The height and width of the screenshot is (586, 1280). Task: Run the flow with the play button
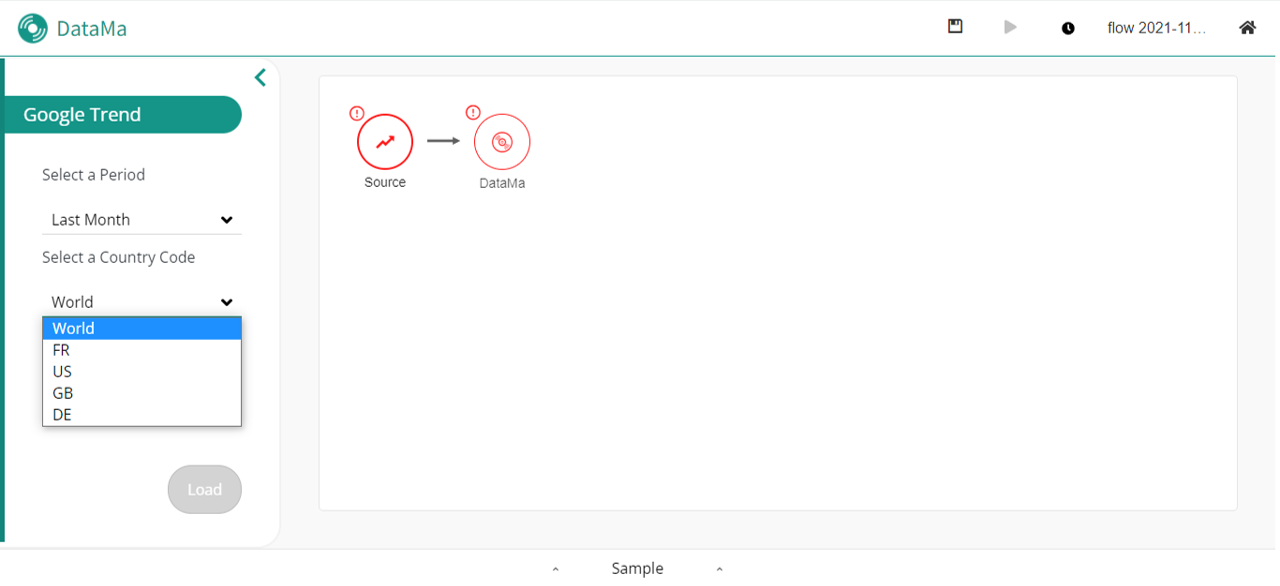[1011, 27]
